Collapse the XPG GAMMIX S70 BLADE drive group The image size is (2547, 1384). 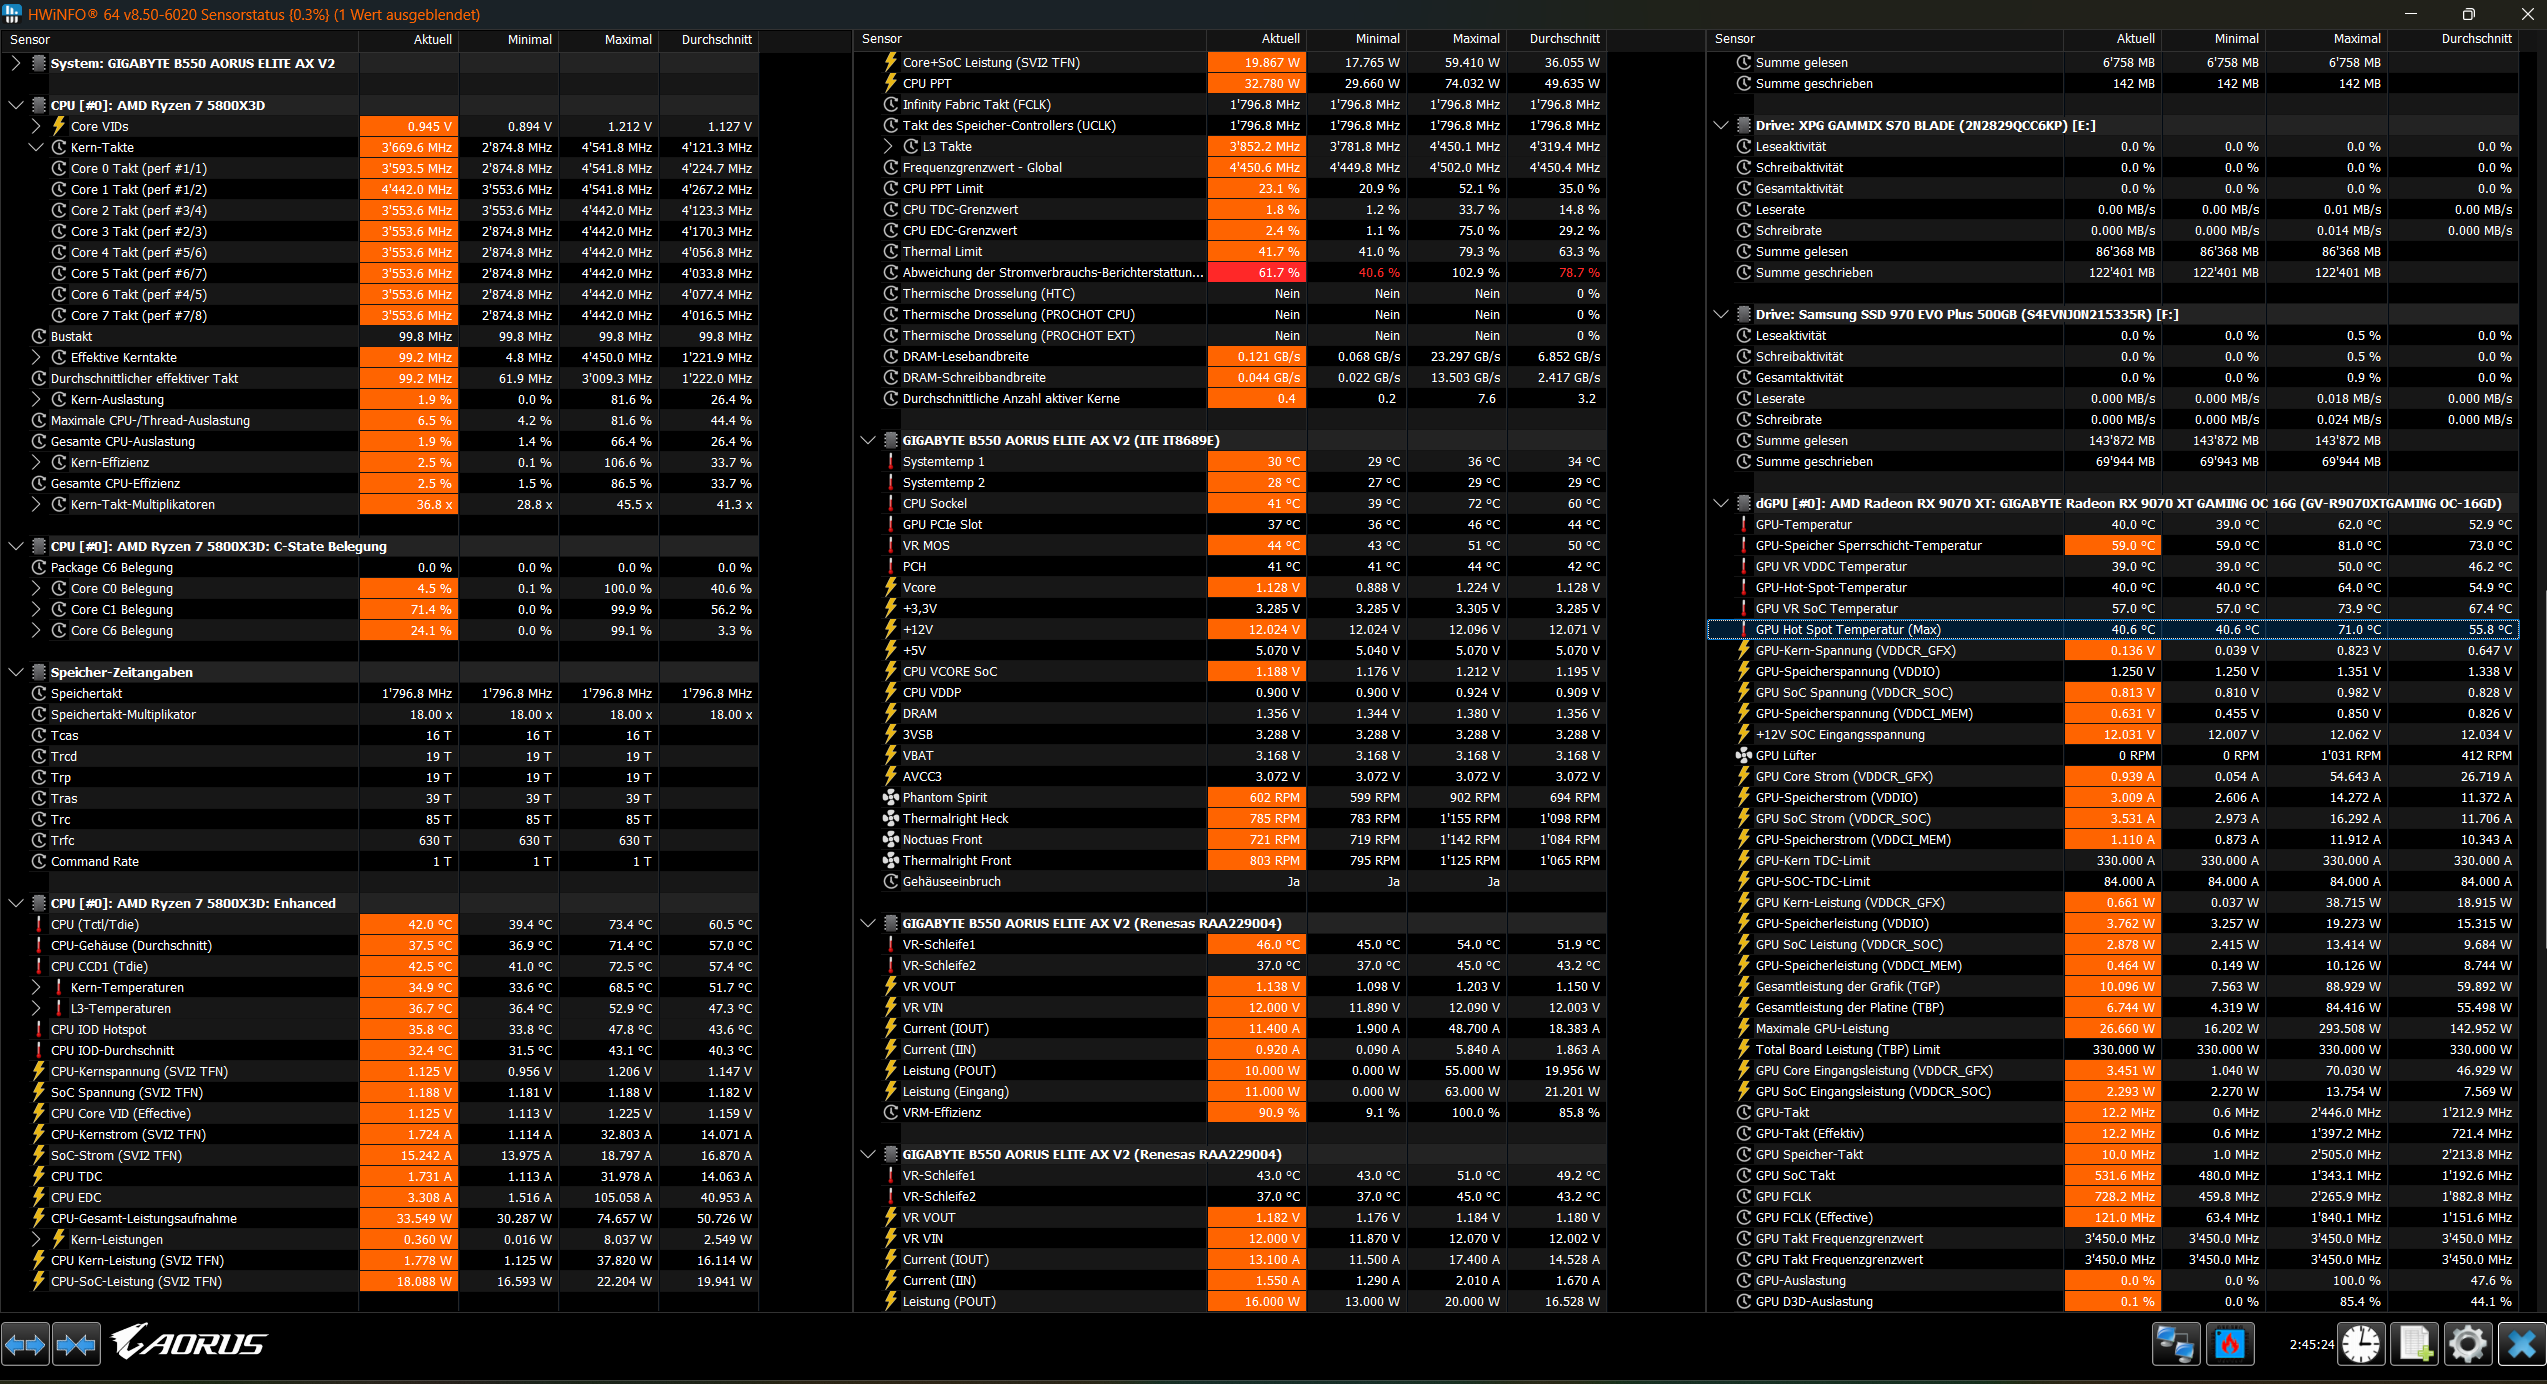(x=1721, y=125)
